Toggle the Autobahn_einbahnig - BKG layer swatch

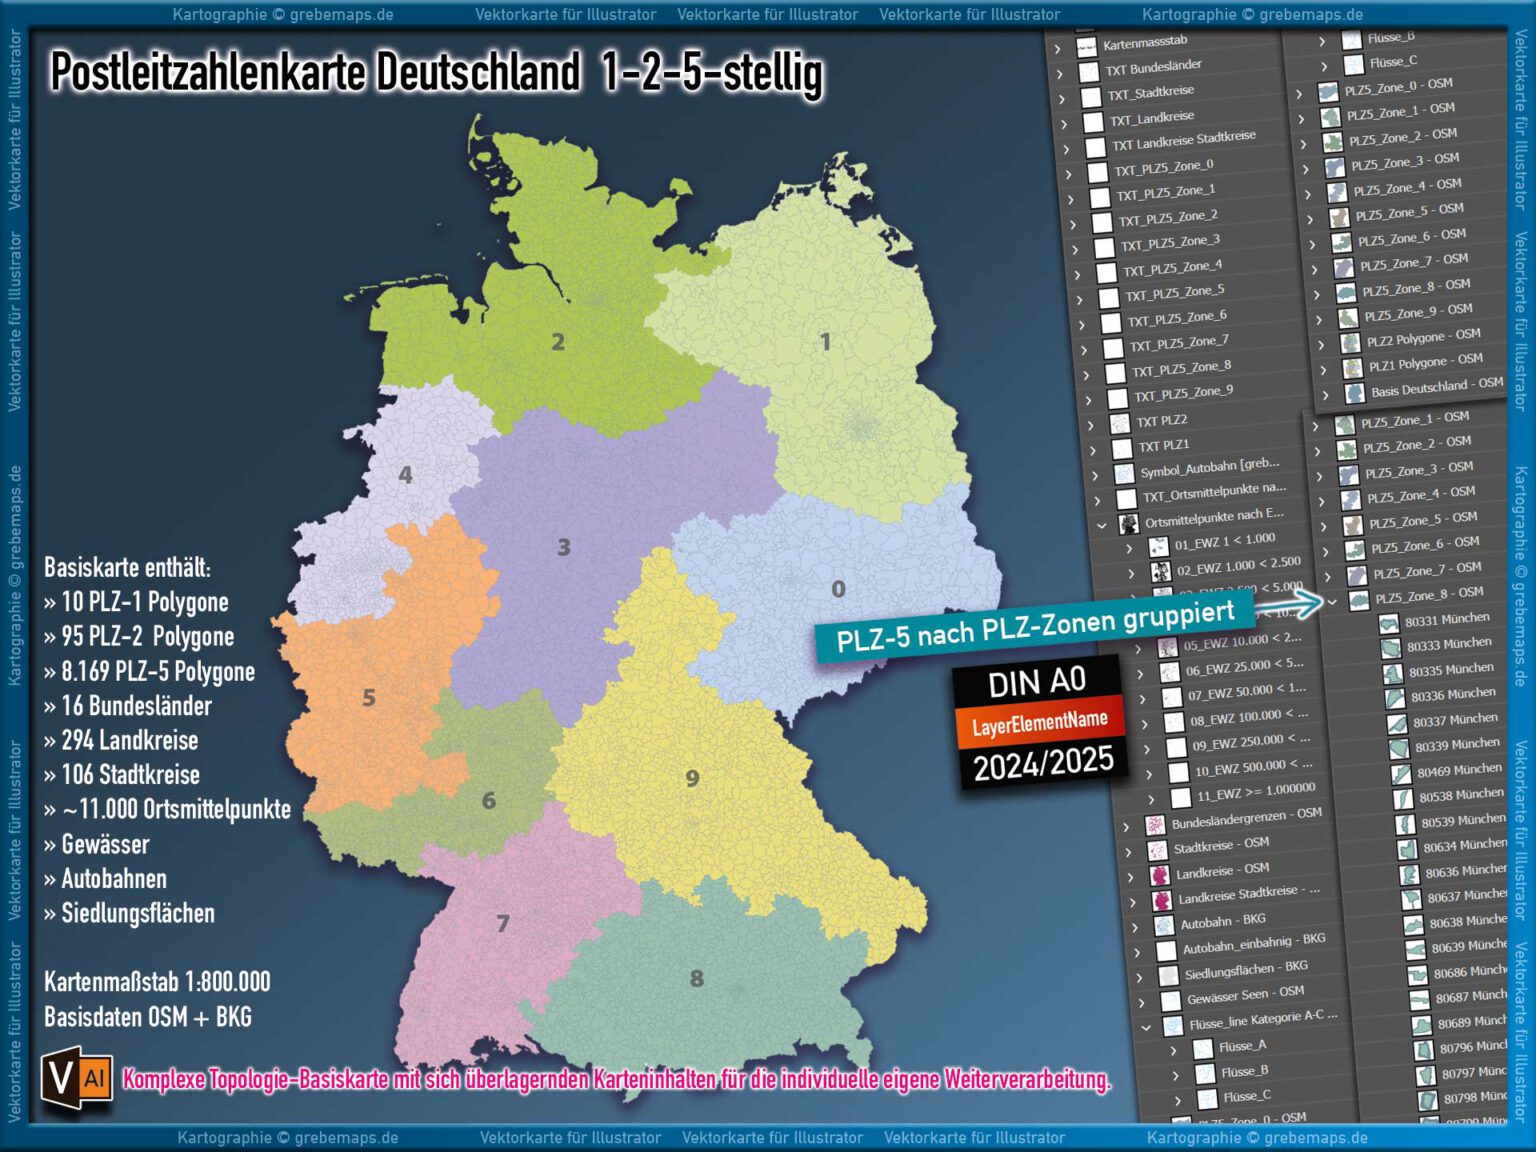(x=1166, y=949)
